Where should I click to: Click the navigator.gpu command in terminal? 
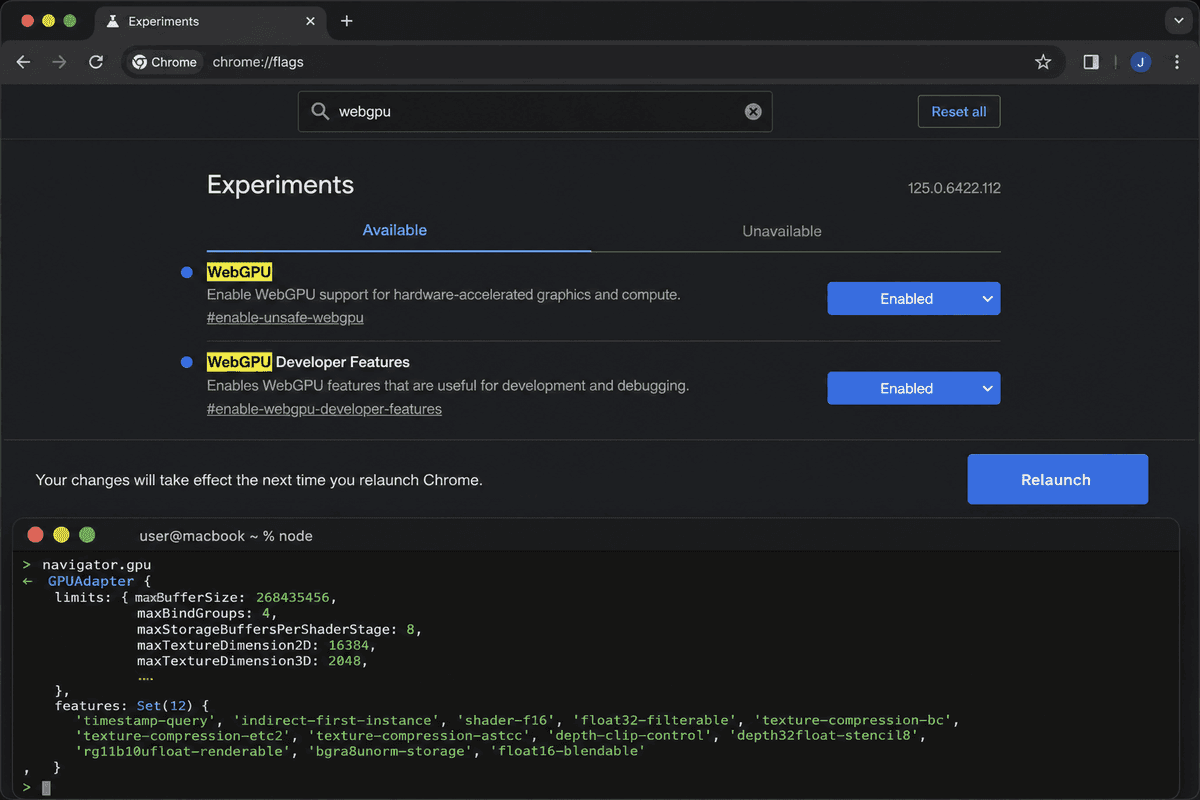click(97, 565)
